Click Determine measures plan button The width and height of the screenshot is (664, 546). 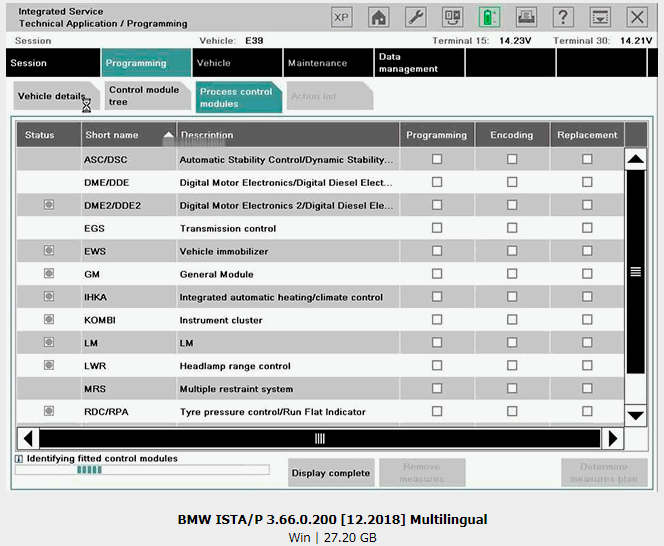click(604, 473)
